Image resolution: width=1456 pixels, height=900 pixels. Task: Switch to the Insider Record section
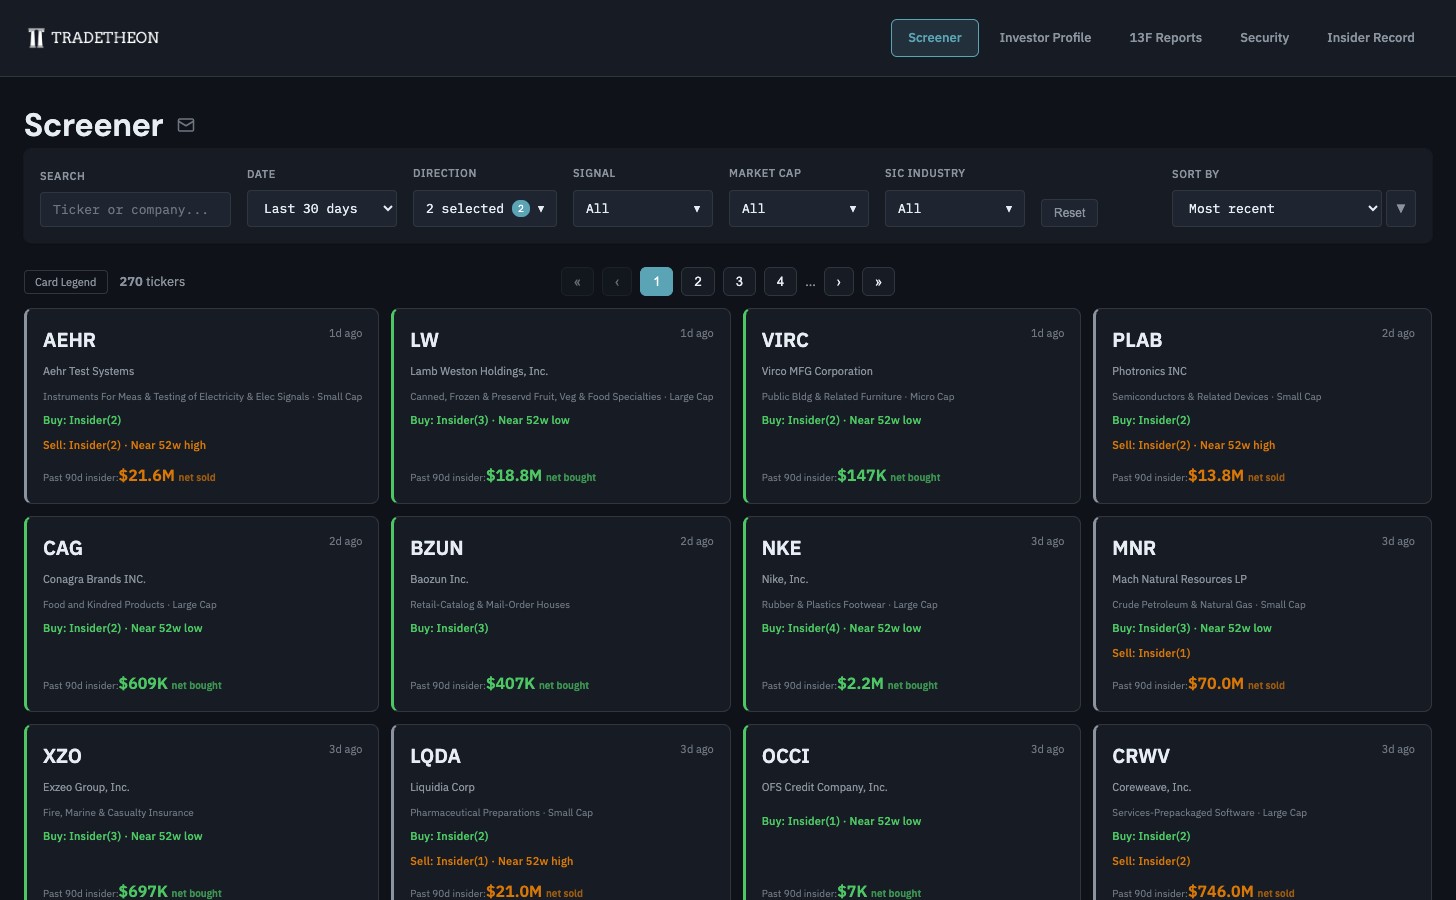click(x=1371, y=37)
